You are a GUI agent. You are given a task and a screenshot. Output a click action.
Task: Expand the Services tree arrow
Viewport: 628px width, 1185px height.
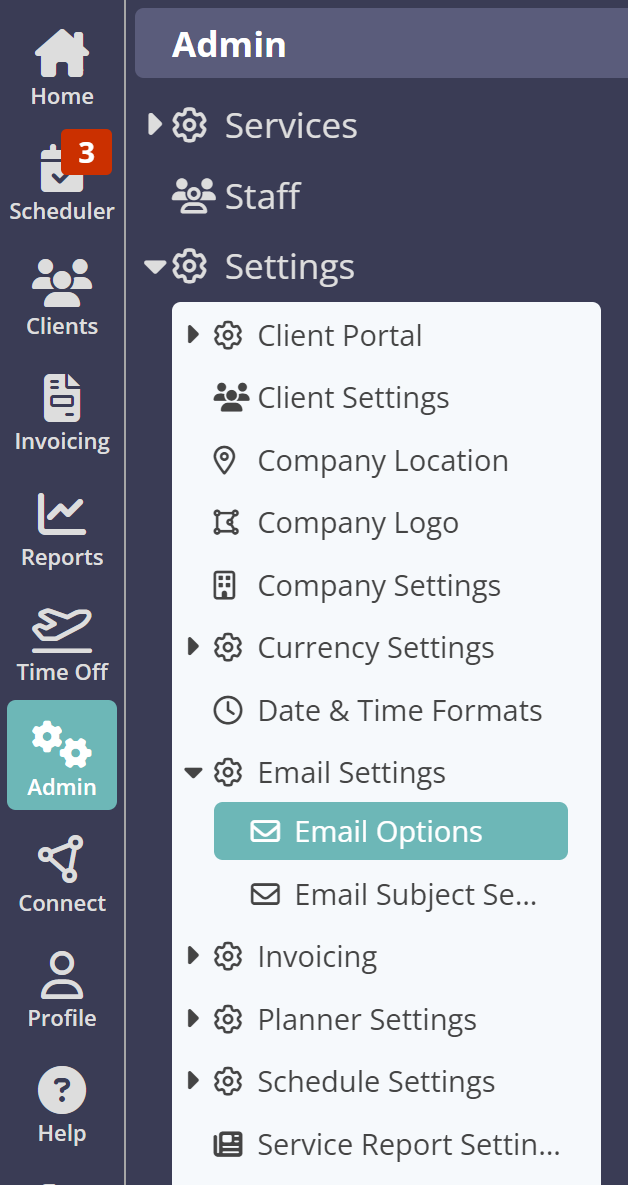tap(155, 125)
